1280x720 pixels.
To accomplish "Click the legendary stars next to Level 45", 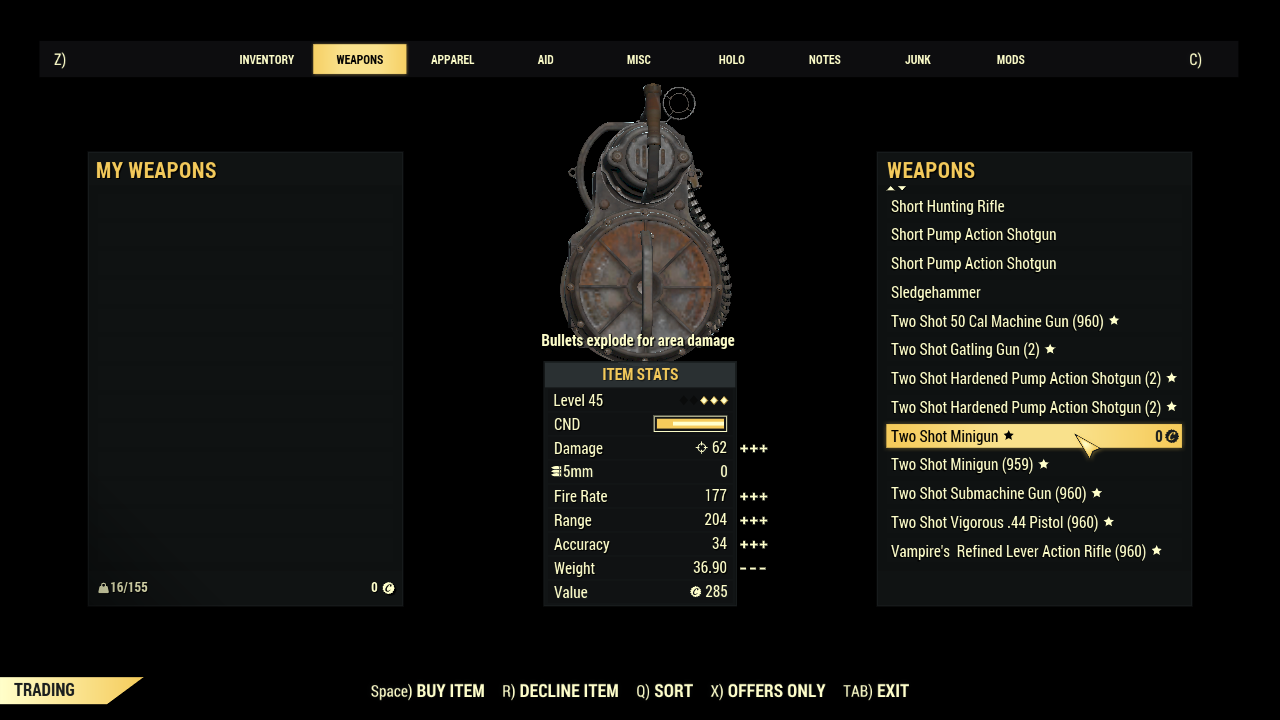I will tap(714, 400).
